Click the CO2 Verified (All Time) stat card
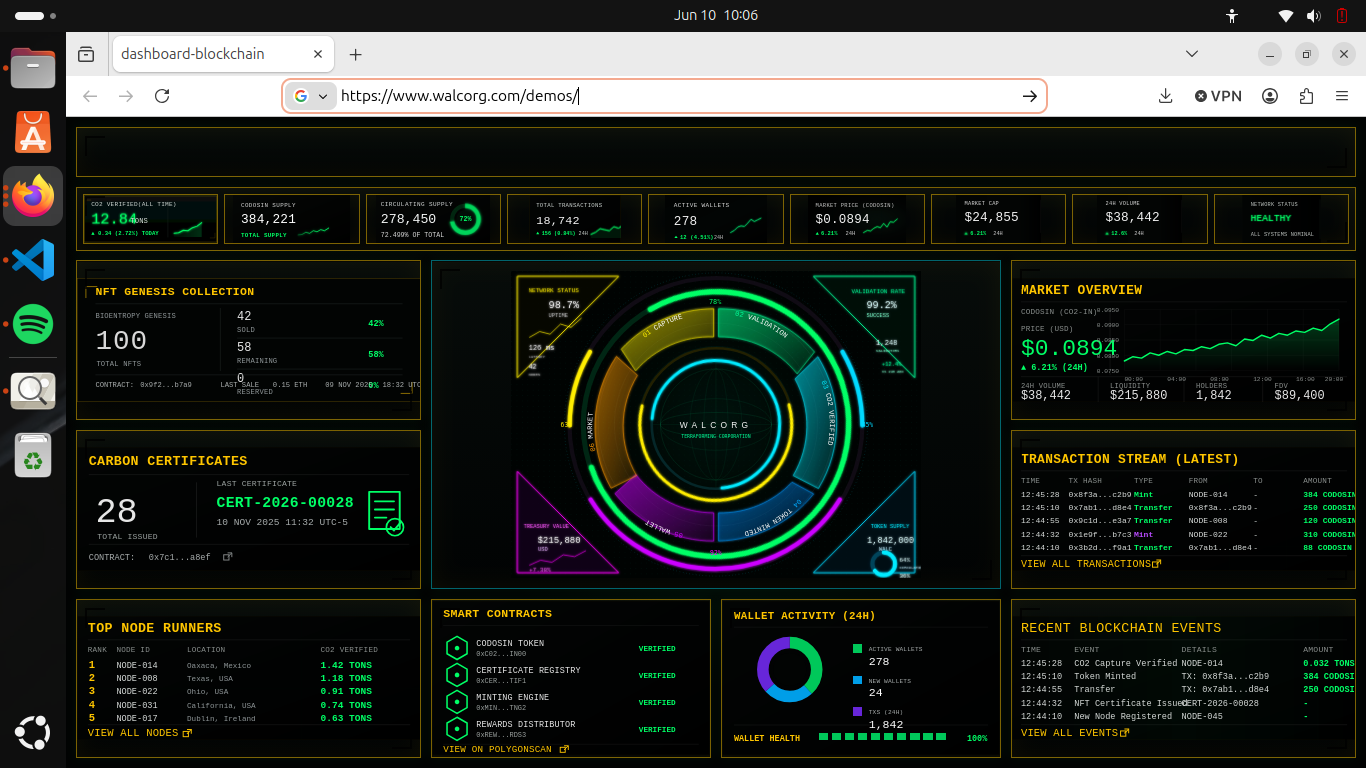 tap(150, 219)
